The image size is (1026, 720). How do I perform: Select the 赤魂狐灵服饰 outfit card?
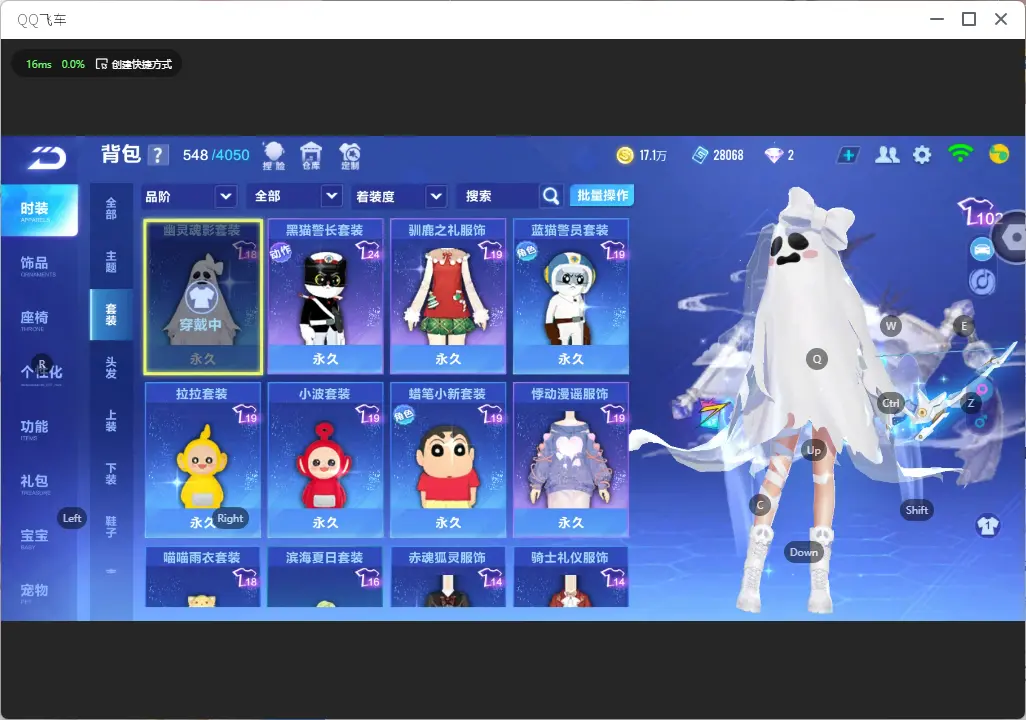click(448, 577)
